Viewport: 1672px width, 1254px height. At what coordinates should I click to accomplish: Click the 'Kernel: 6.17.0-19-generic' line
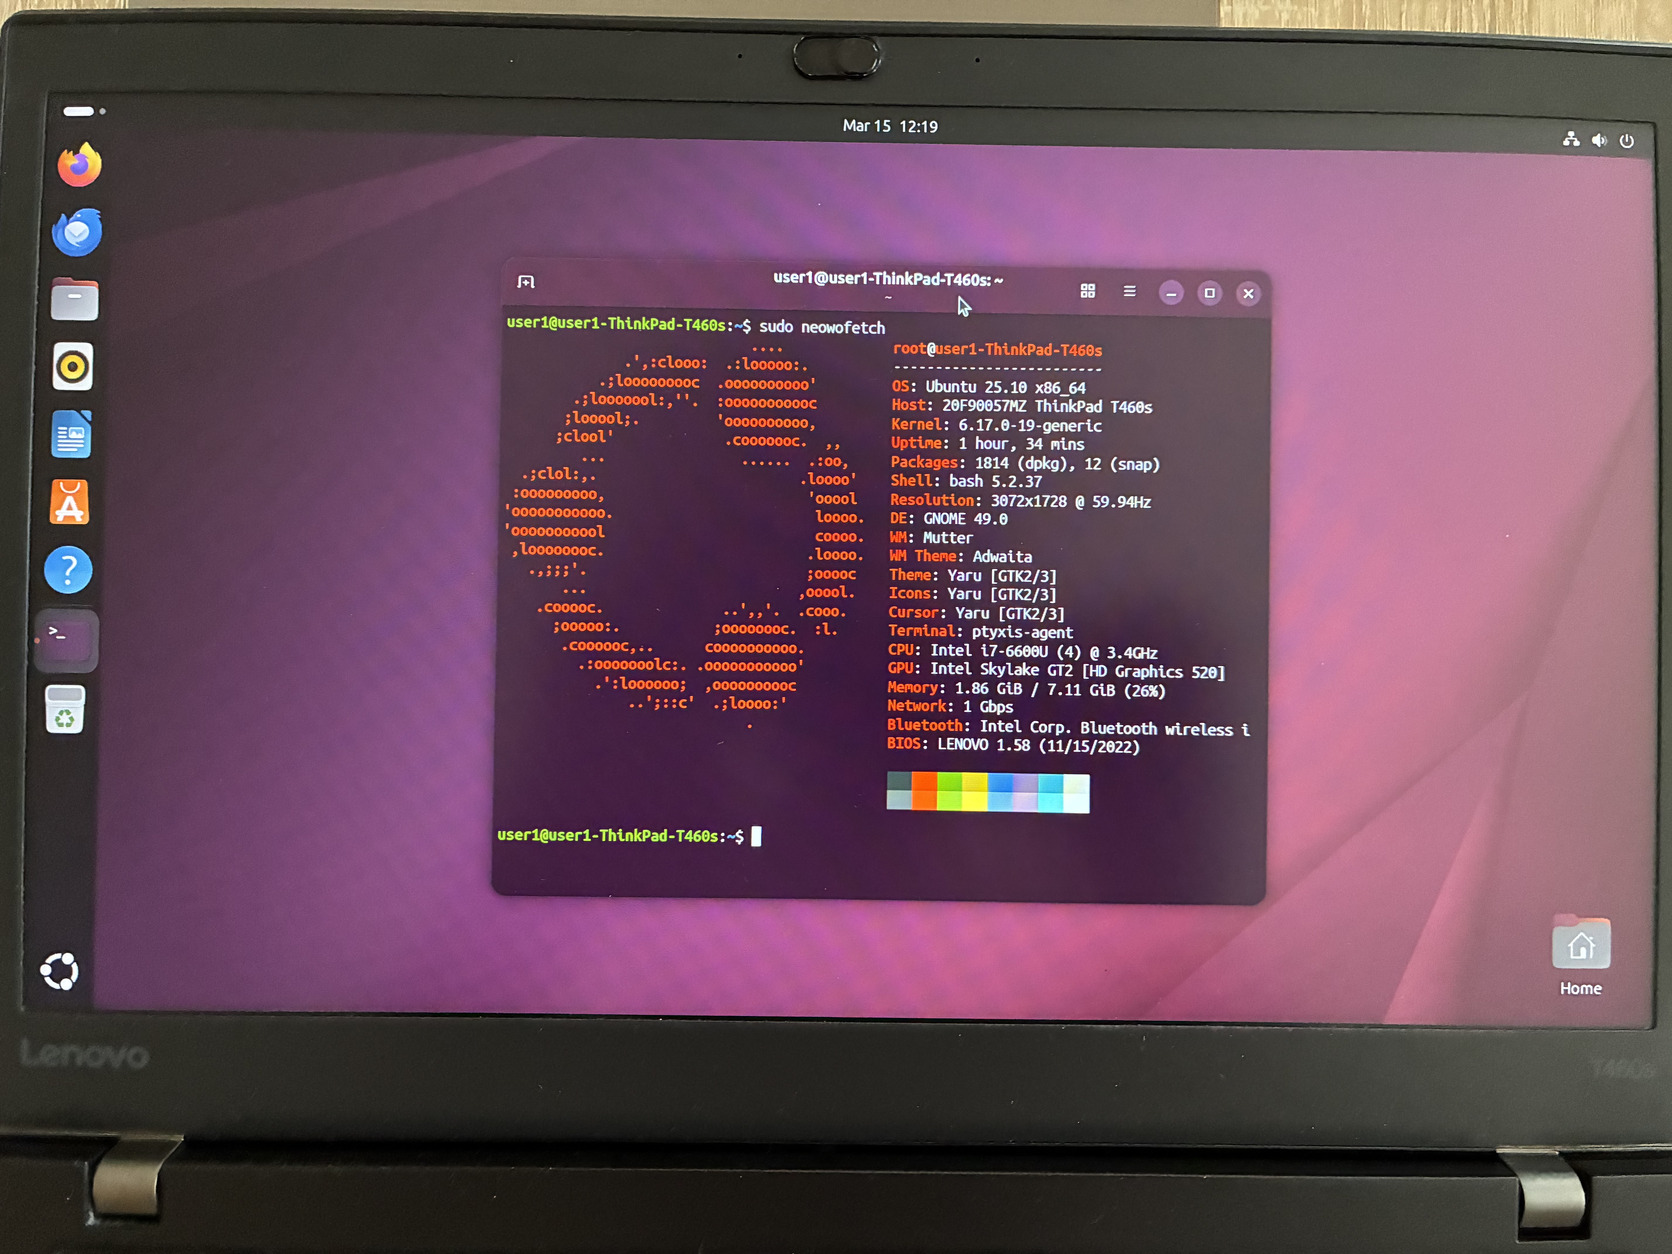click(x=996, y=425)
